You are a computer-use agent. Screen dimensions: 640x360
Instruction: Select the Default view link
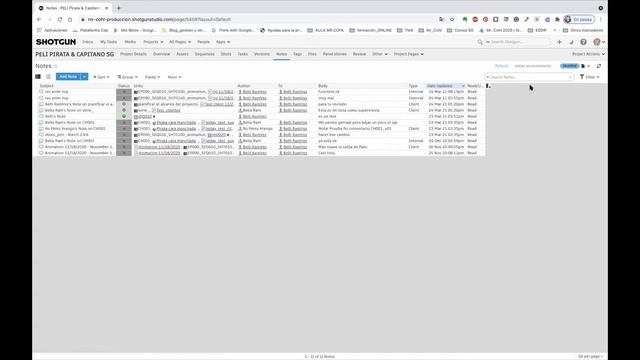click(x=501, y=66)
